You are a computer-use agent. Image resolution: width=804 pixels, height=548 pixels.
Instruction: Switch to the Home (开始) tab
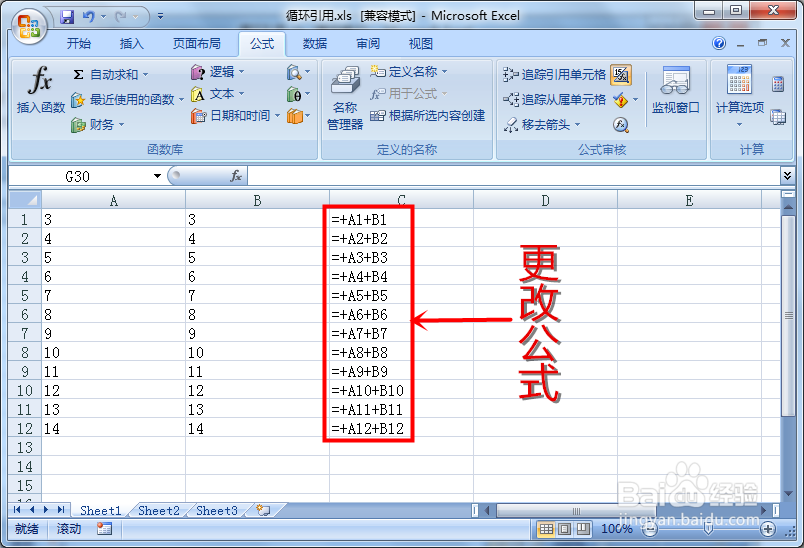[x=79, y=44]
